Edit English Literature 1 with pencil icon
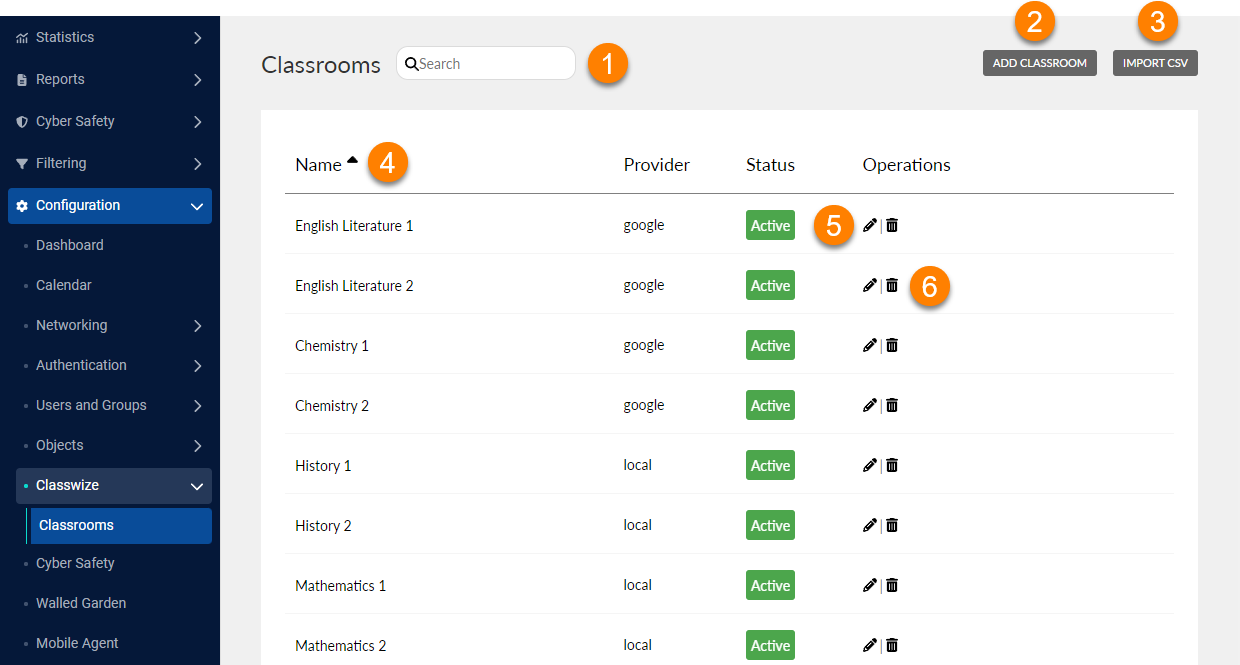 coord(869,226)
